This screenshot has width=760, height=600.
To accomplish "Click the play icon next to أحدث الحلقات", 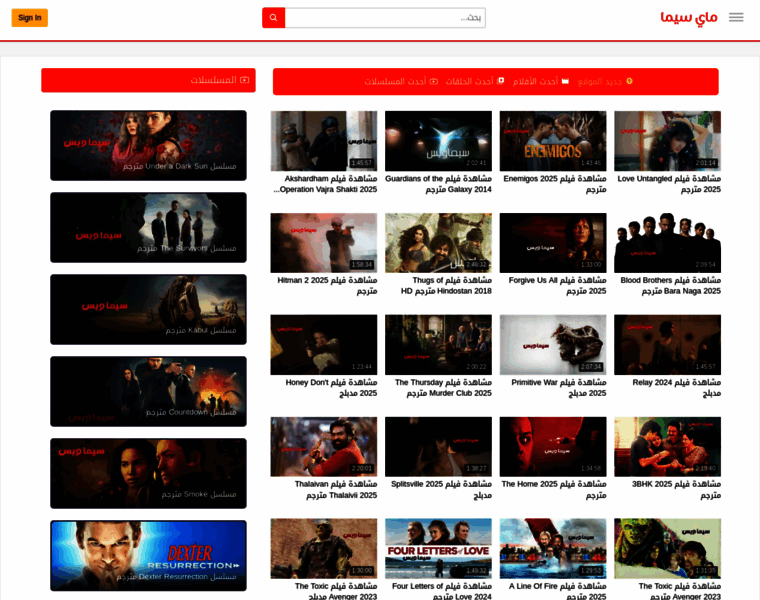I will 501,80.
